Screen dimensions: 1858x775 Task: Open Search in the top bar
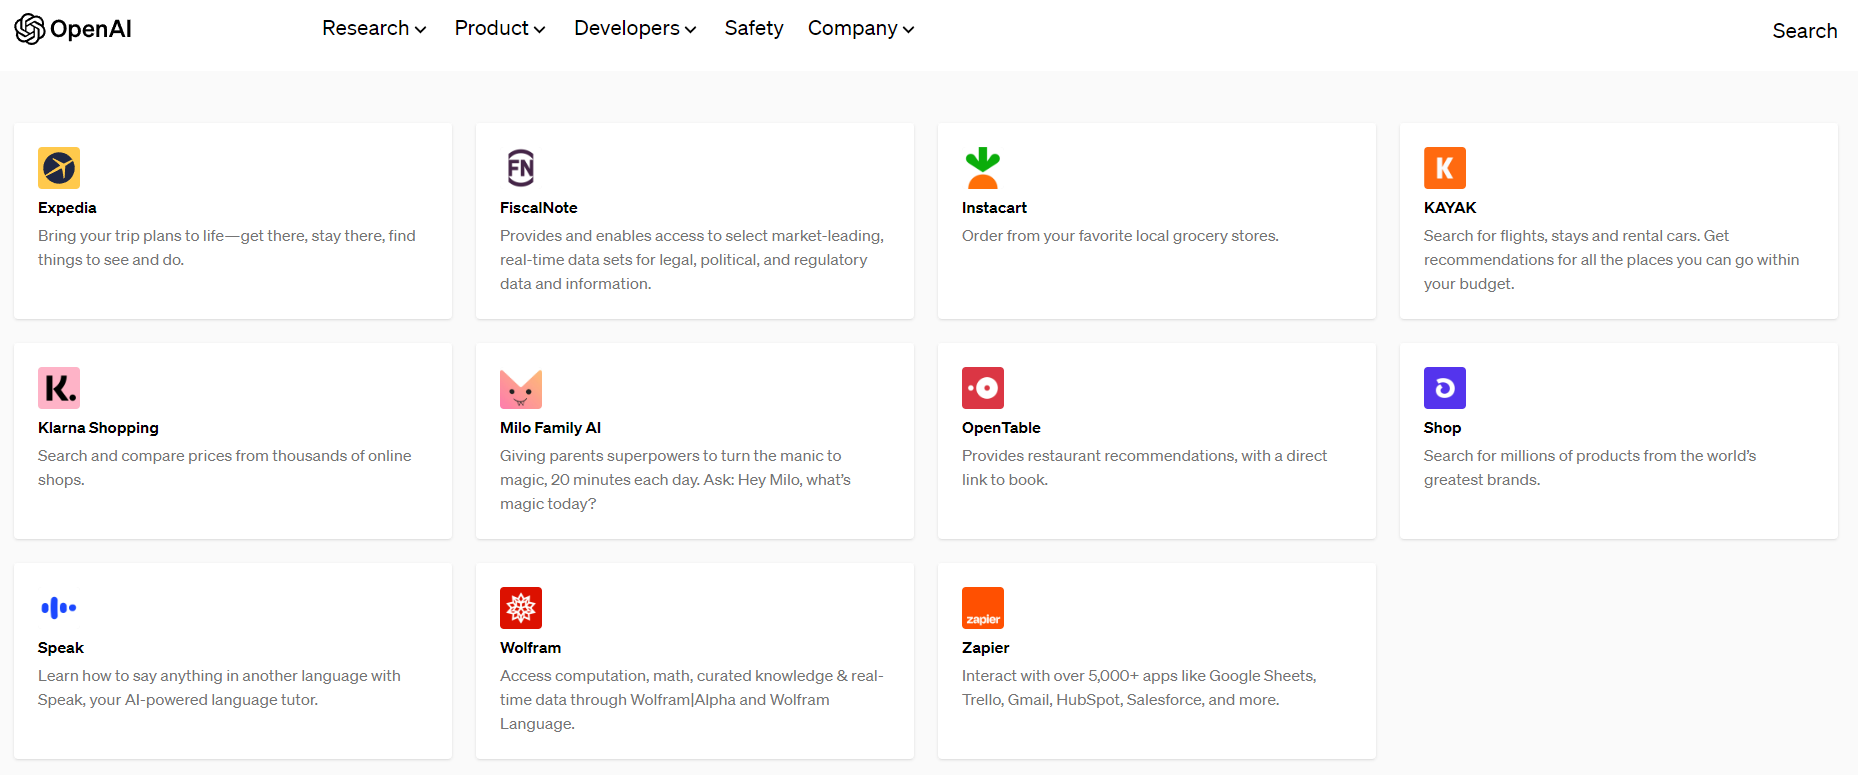1805,31
